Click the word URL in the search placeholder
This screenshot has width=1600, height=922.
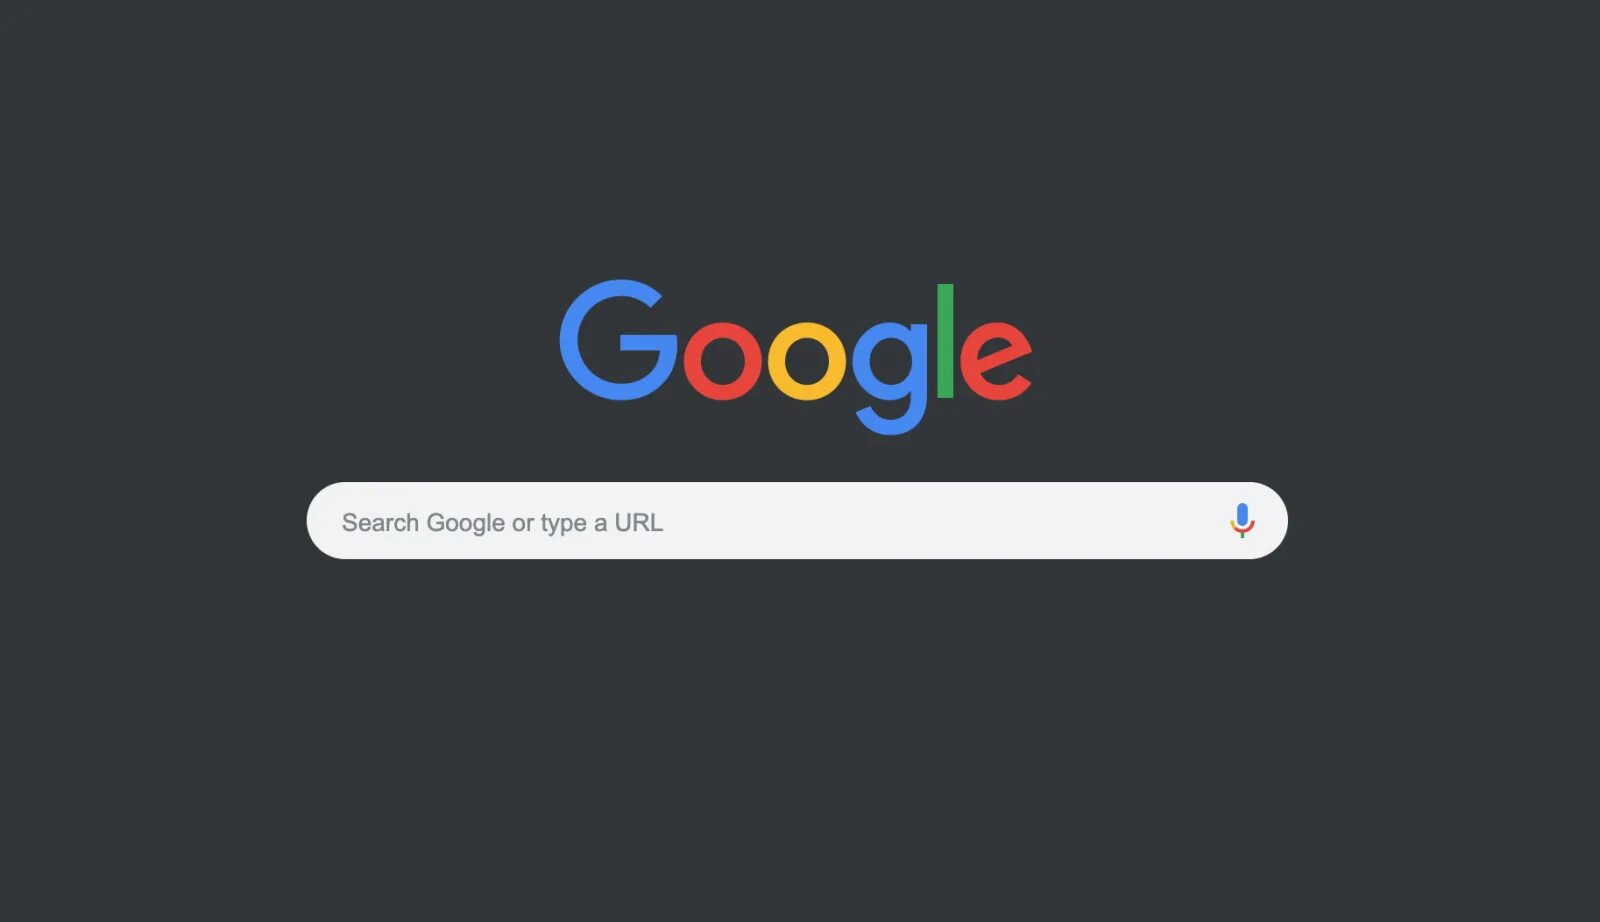(x=639, y=522)
